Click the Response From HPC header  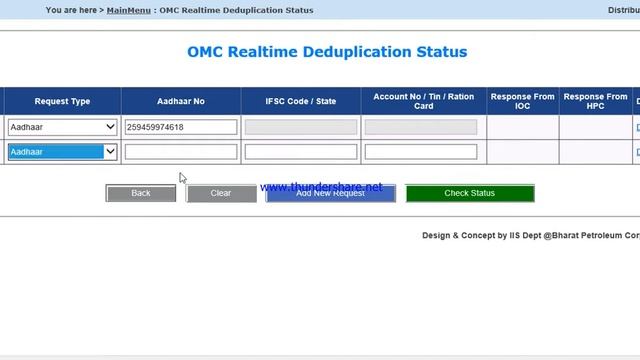(596, 101)
